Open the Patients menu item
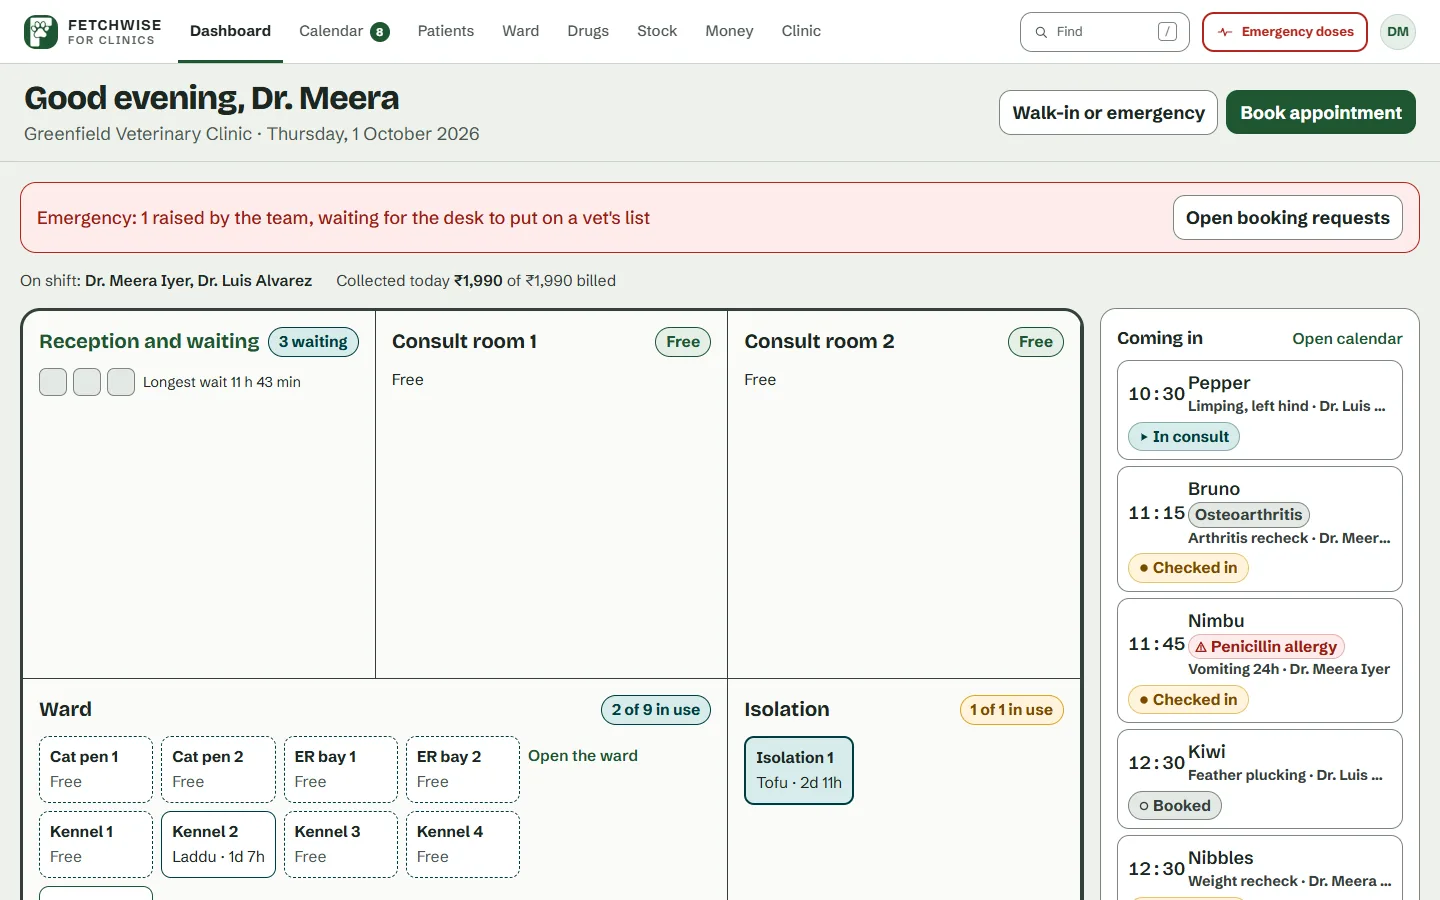The image size is (1440, 900). click(x=446, y=31)
